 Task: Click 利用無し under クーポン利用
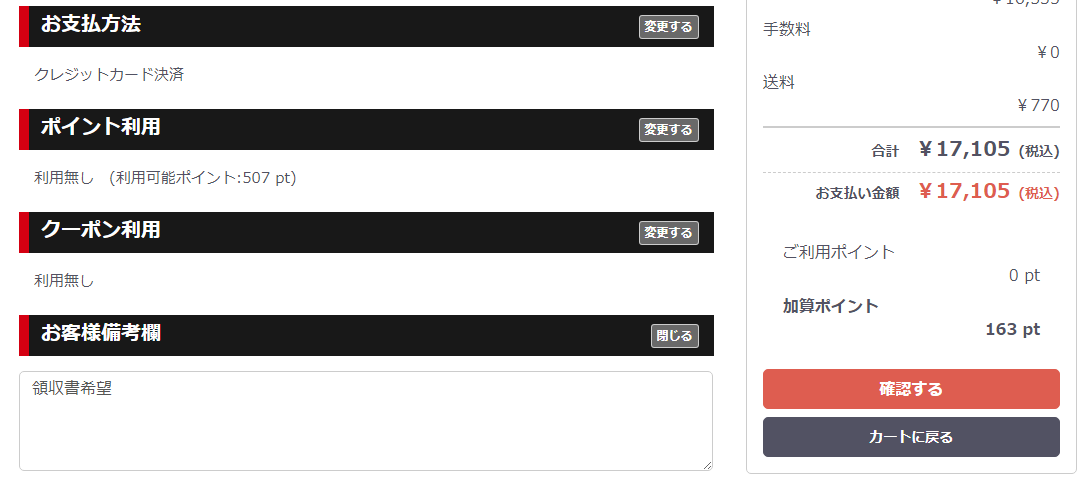(64, 281)
